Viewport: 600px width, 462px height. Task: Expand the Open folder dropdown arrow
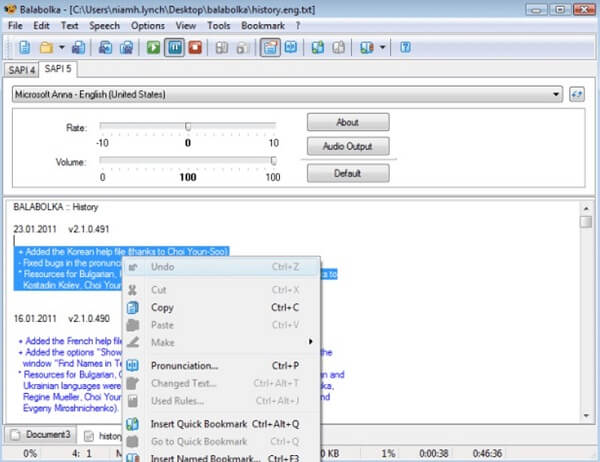click(62, 47)
